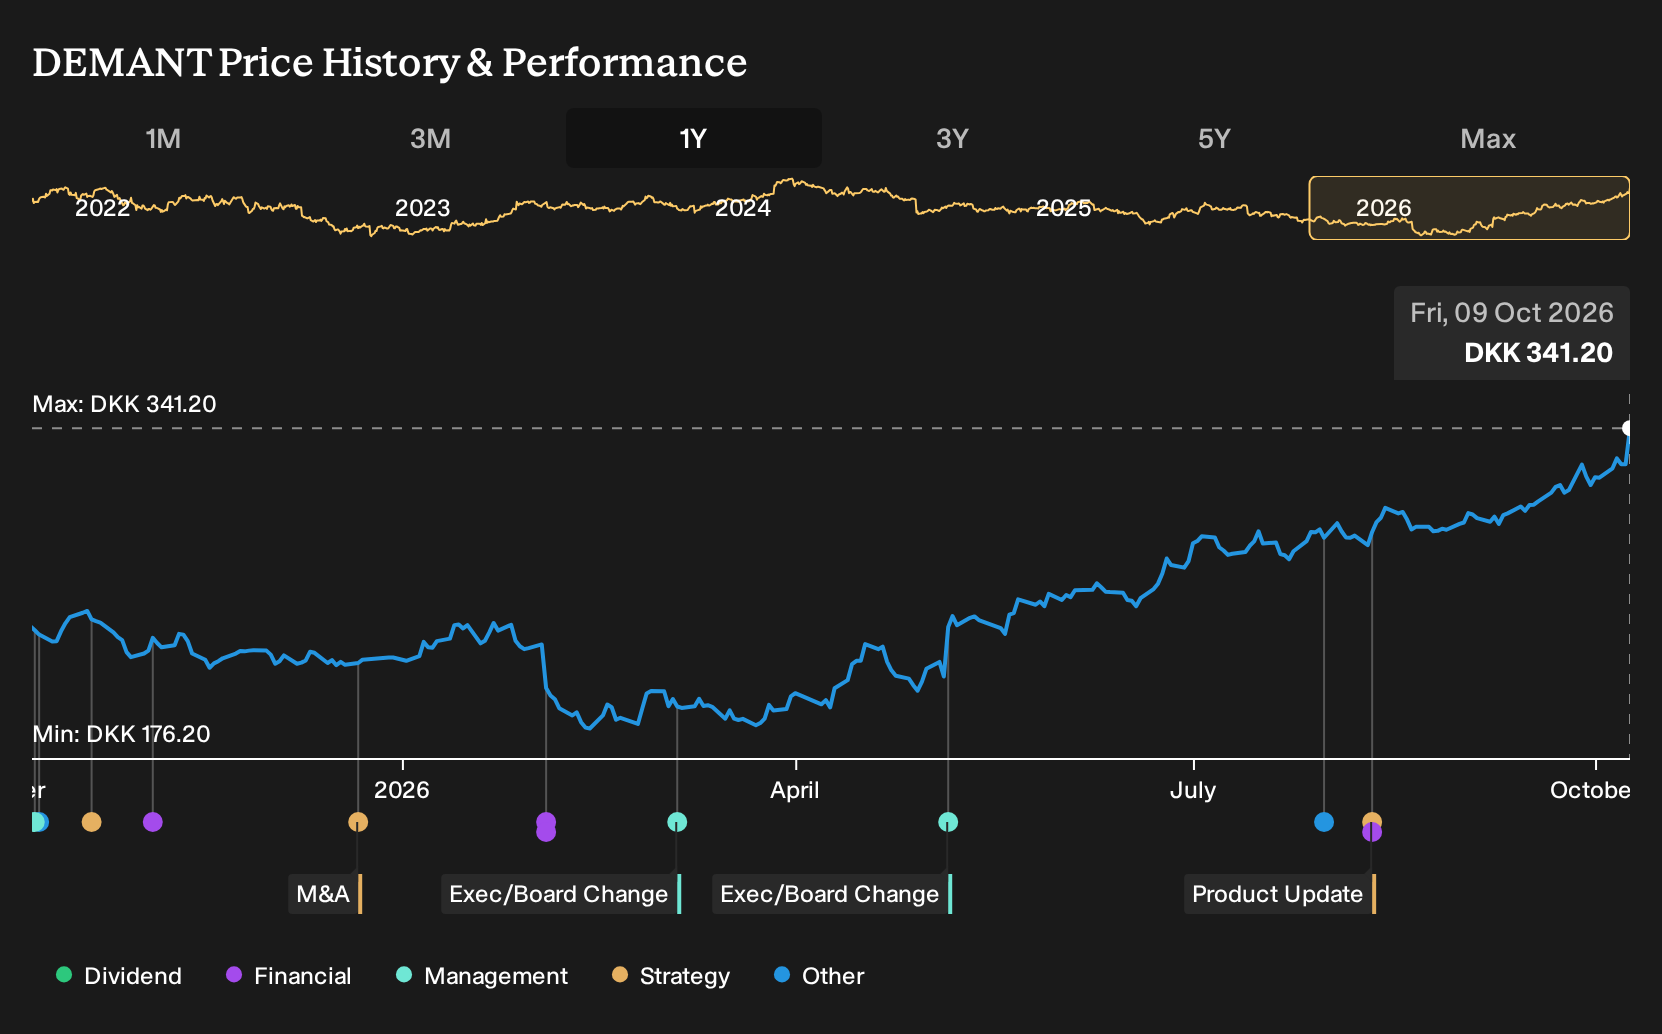The height and width of the screenshot is (1034, 1662).
Task: Open Exec/Board Change label nearest the M&A label
Action: [x=561, y=894]
